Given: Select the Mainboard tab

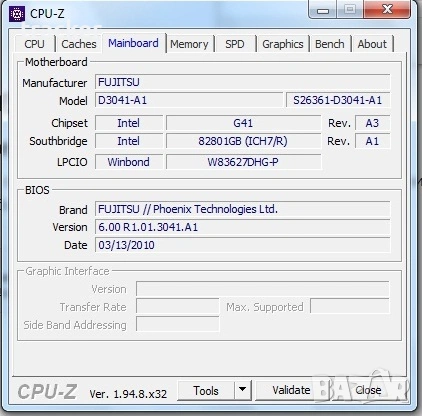Looking at the screenshot, I should click(x=134, y=43).
